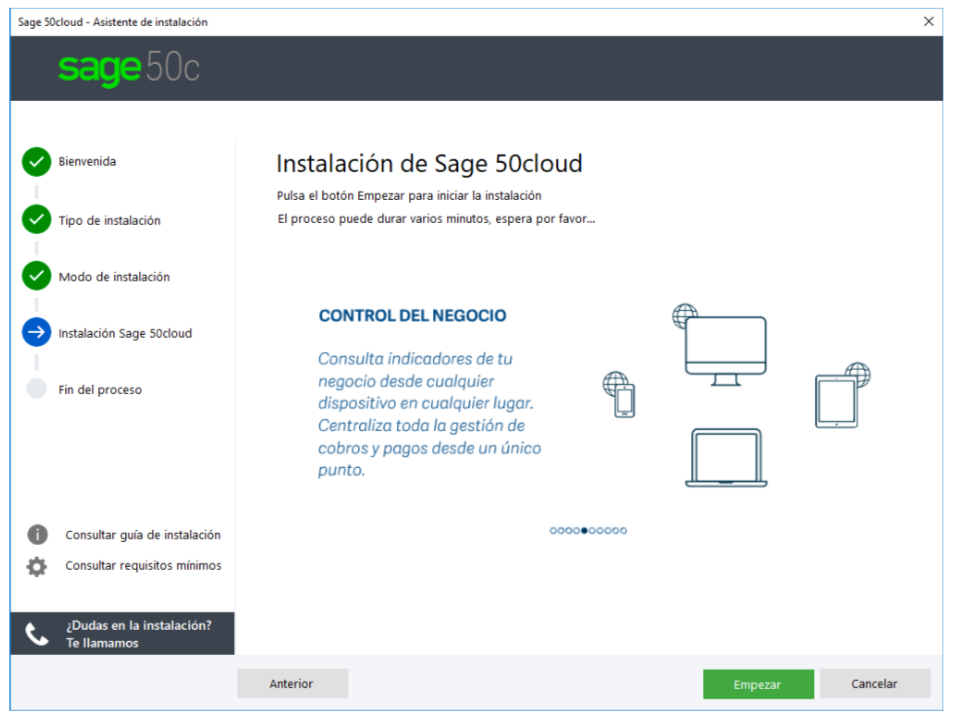Viewport: 953px width, 719px height.
Task: Select the Instalación Sage 50cloud step label
Action: click(x=125, y=333)
